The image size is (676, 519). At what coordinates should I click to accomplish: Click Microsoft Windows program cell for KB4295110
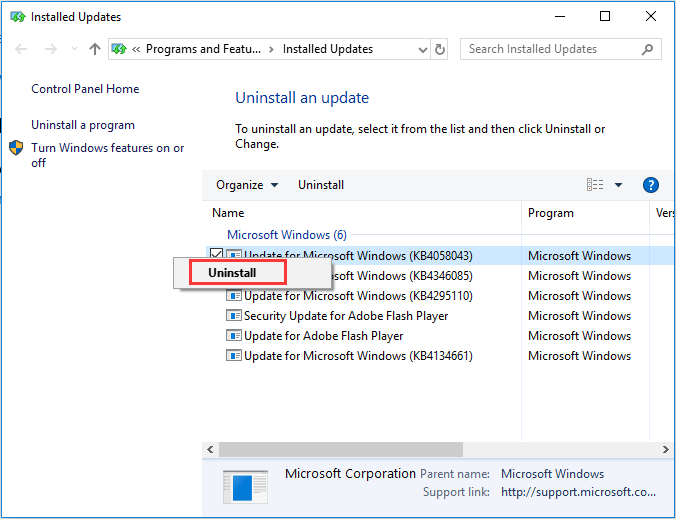(579, 296)
